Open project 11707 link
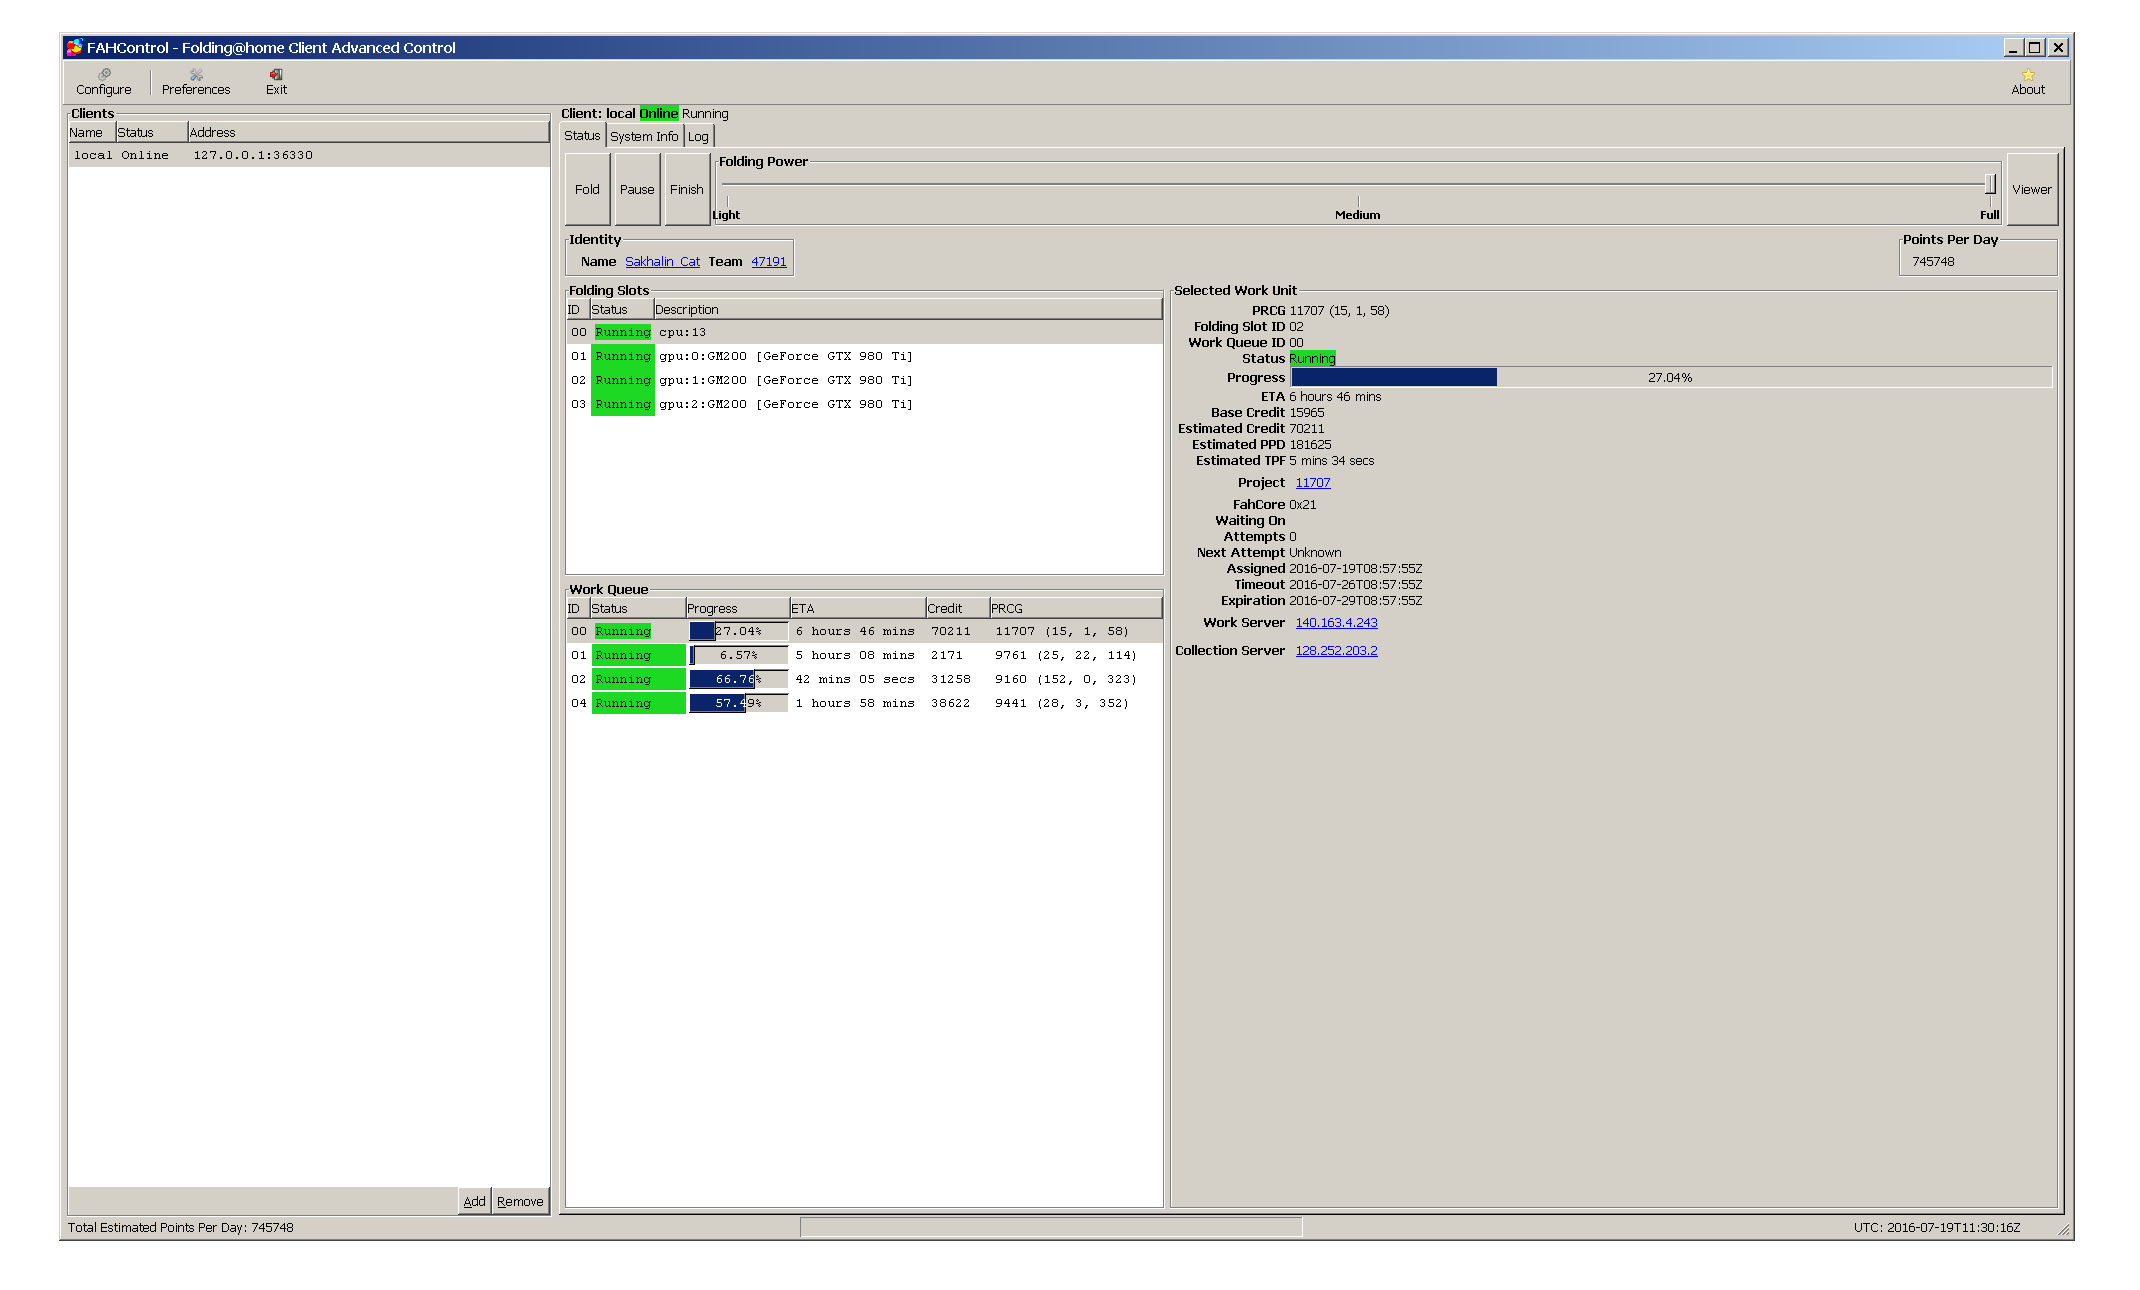Viewport: 2140px width, 1290px height. click(x=1312, y=482)
